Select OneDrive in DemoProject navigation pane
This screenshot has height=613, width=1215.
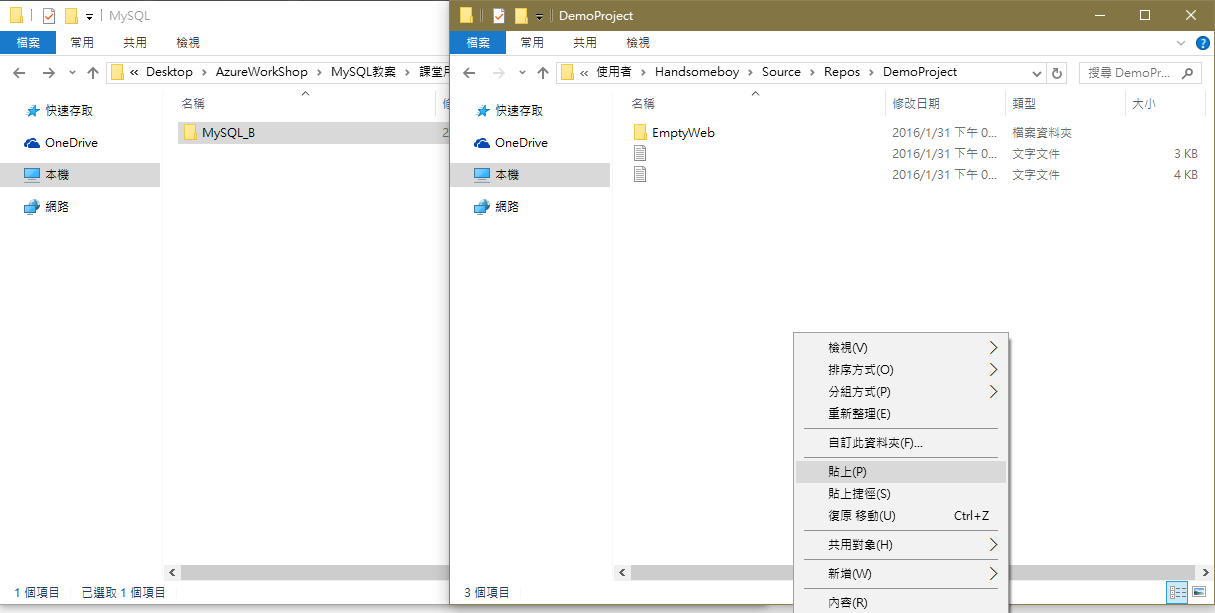(520, 143)
